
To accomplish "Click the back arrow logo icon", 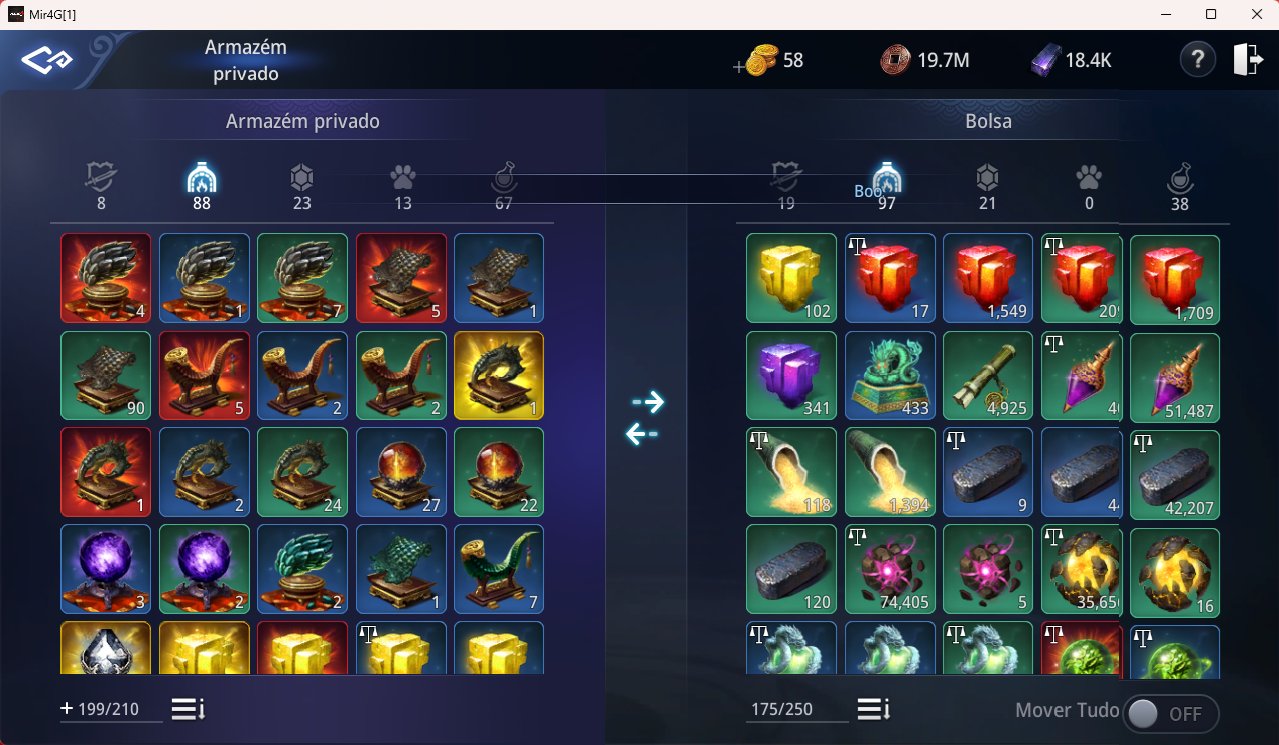I will 49,60.
